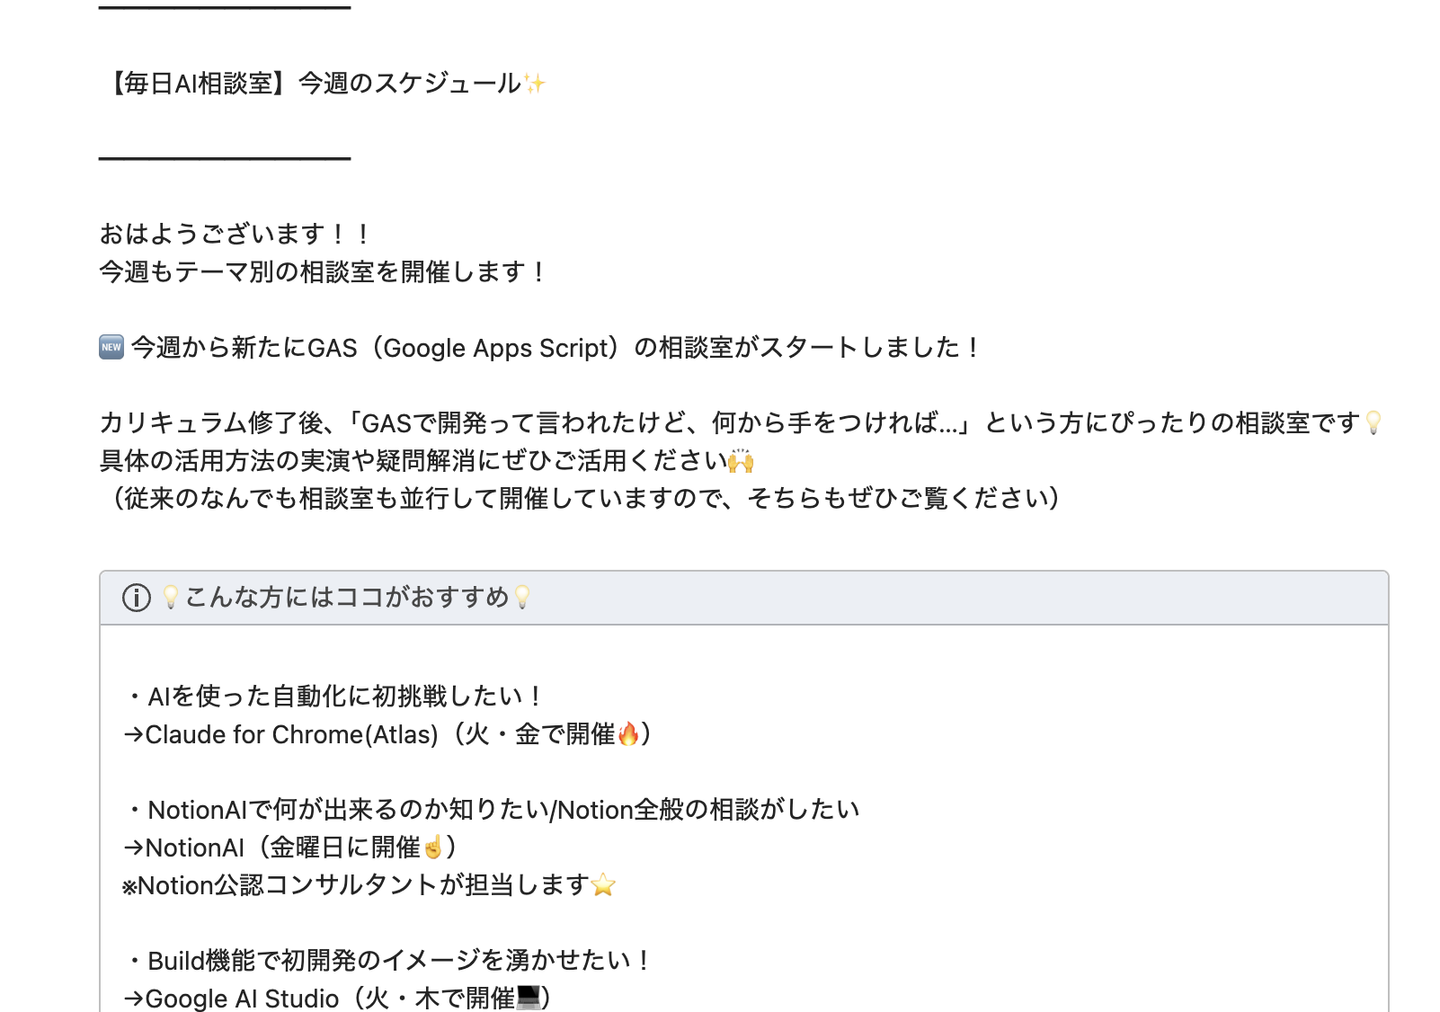Click the Claude for Chrome(Atlas) text

coord(292,735)
